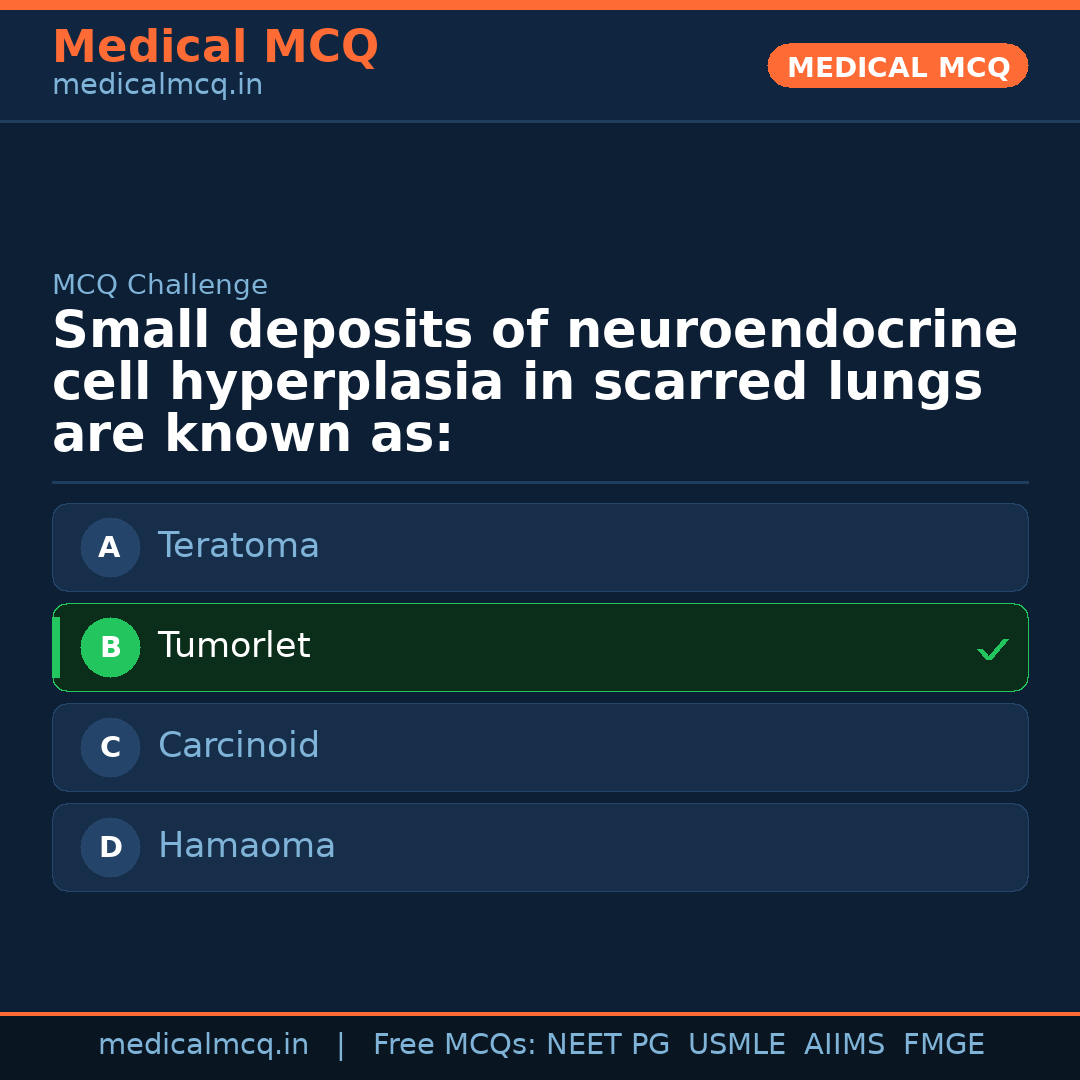Viewport: 1080px width, 1080px height.
Task: Choose the Hamaoma answer text
Action: (246, 846)
